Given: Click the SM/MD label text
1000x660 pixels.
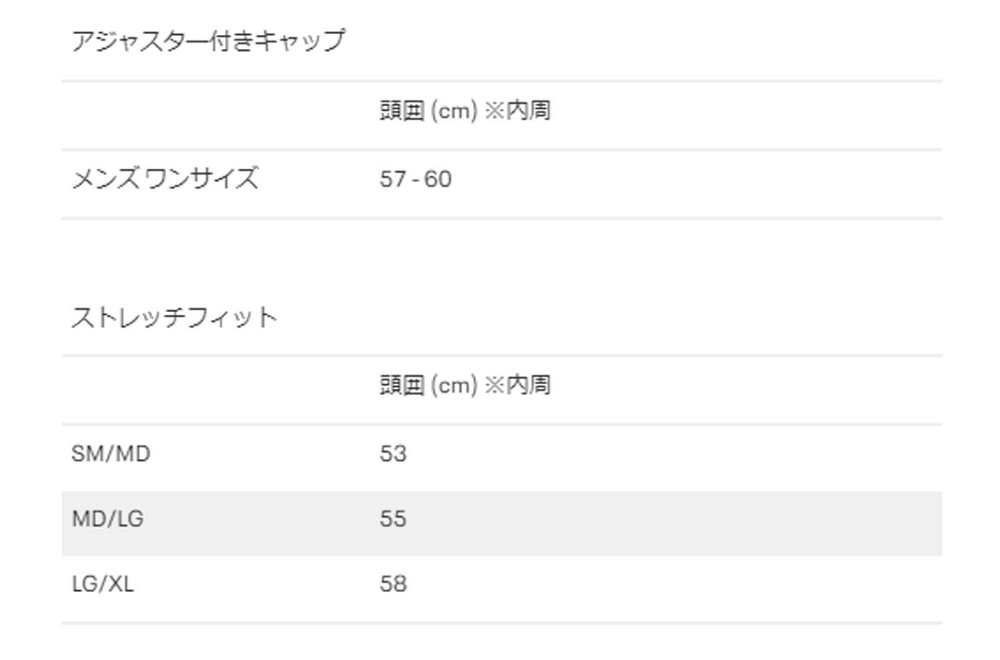Looking at the screenshot, I should [x=110, y=453].
